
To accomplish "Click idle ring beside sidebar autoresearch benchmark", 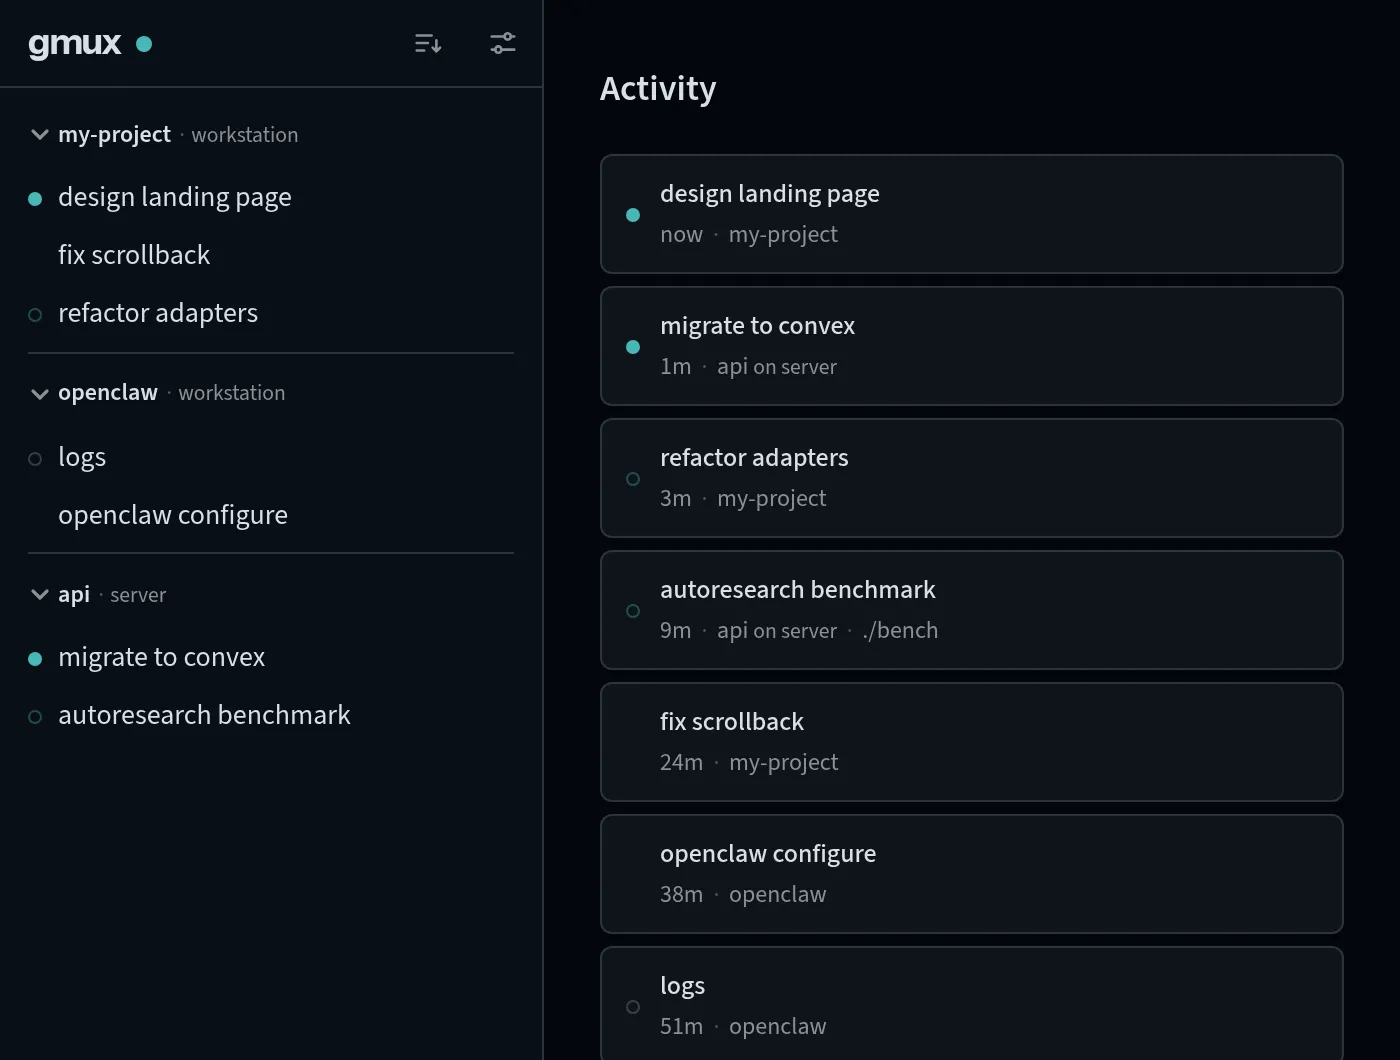I will point(35,717).
